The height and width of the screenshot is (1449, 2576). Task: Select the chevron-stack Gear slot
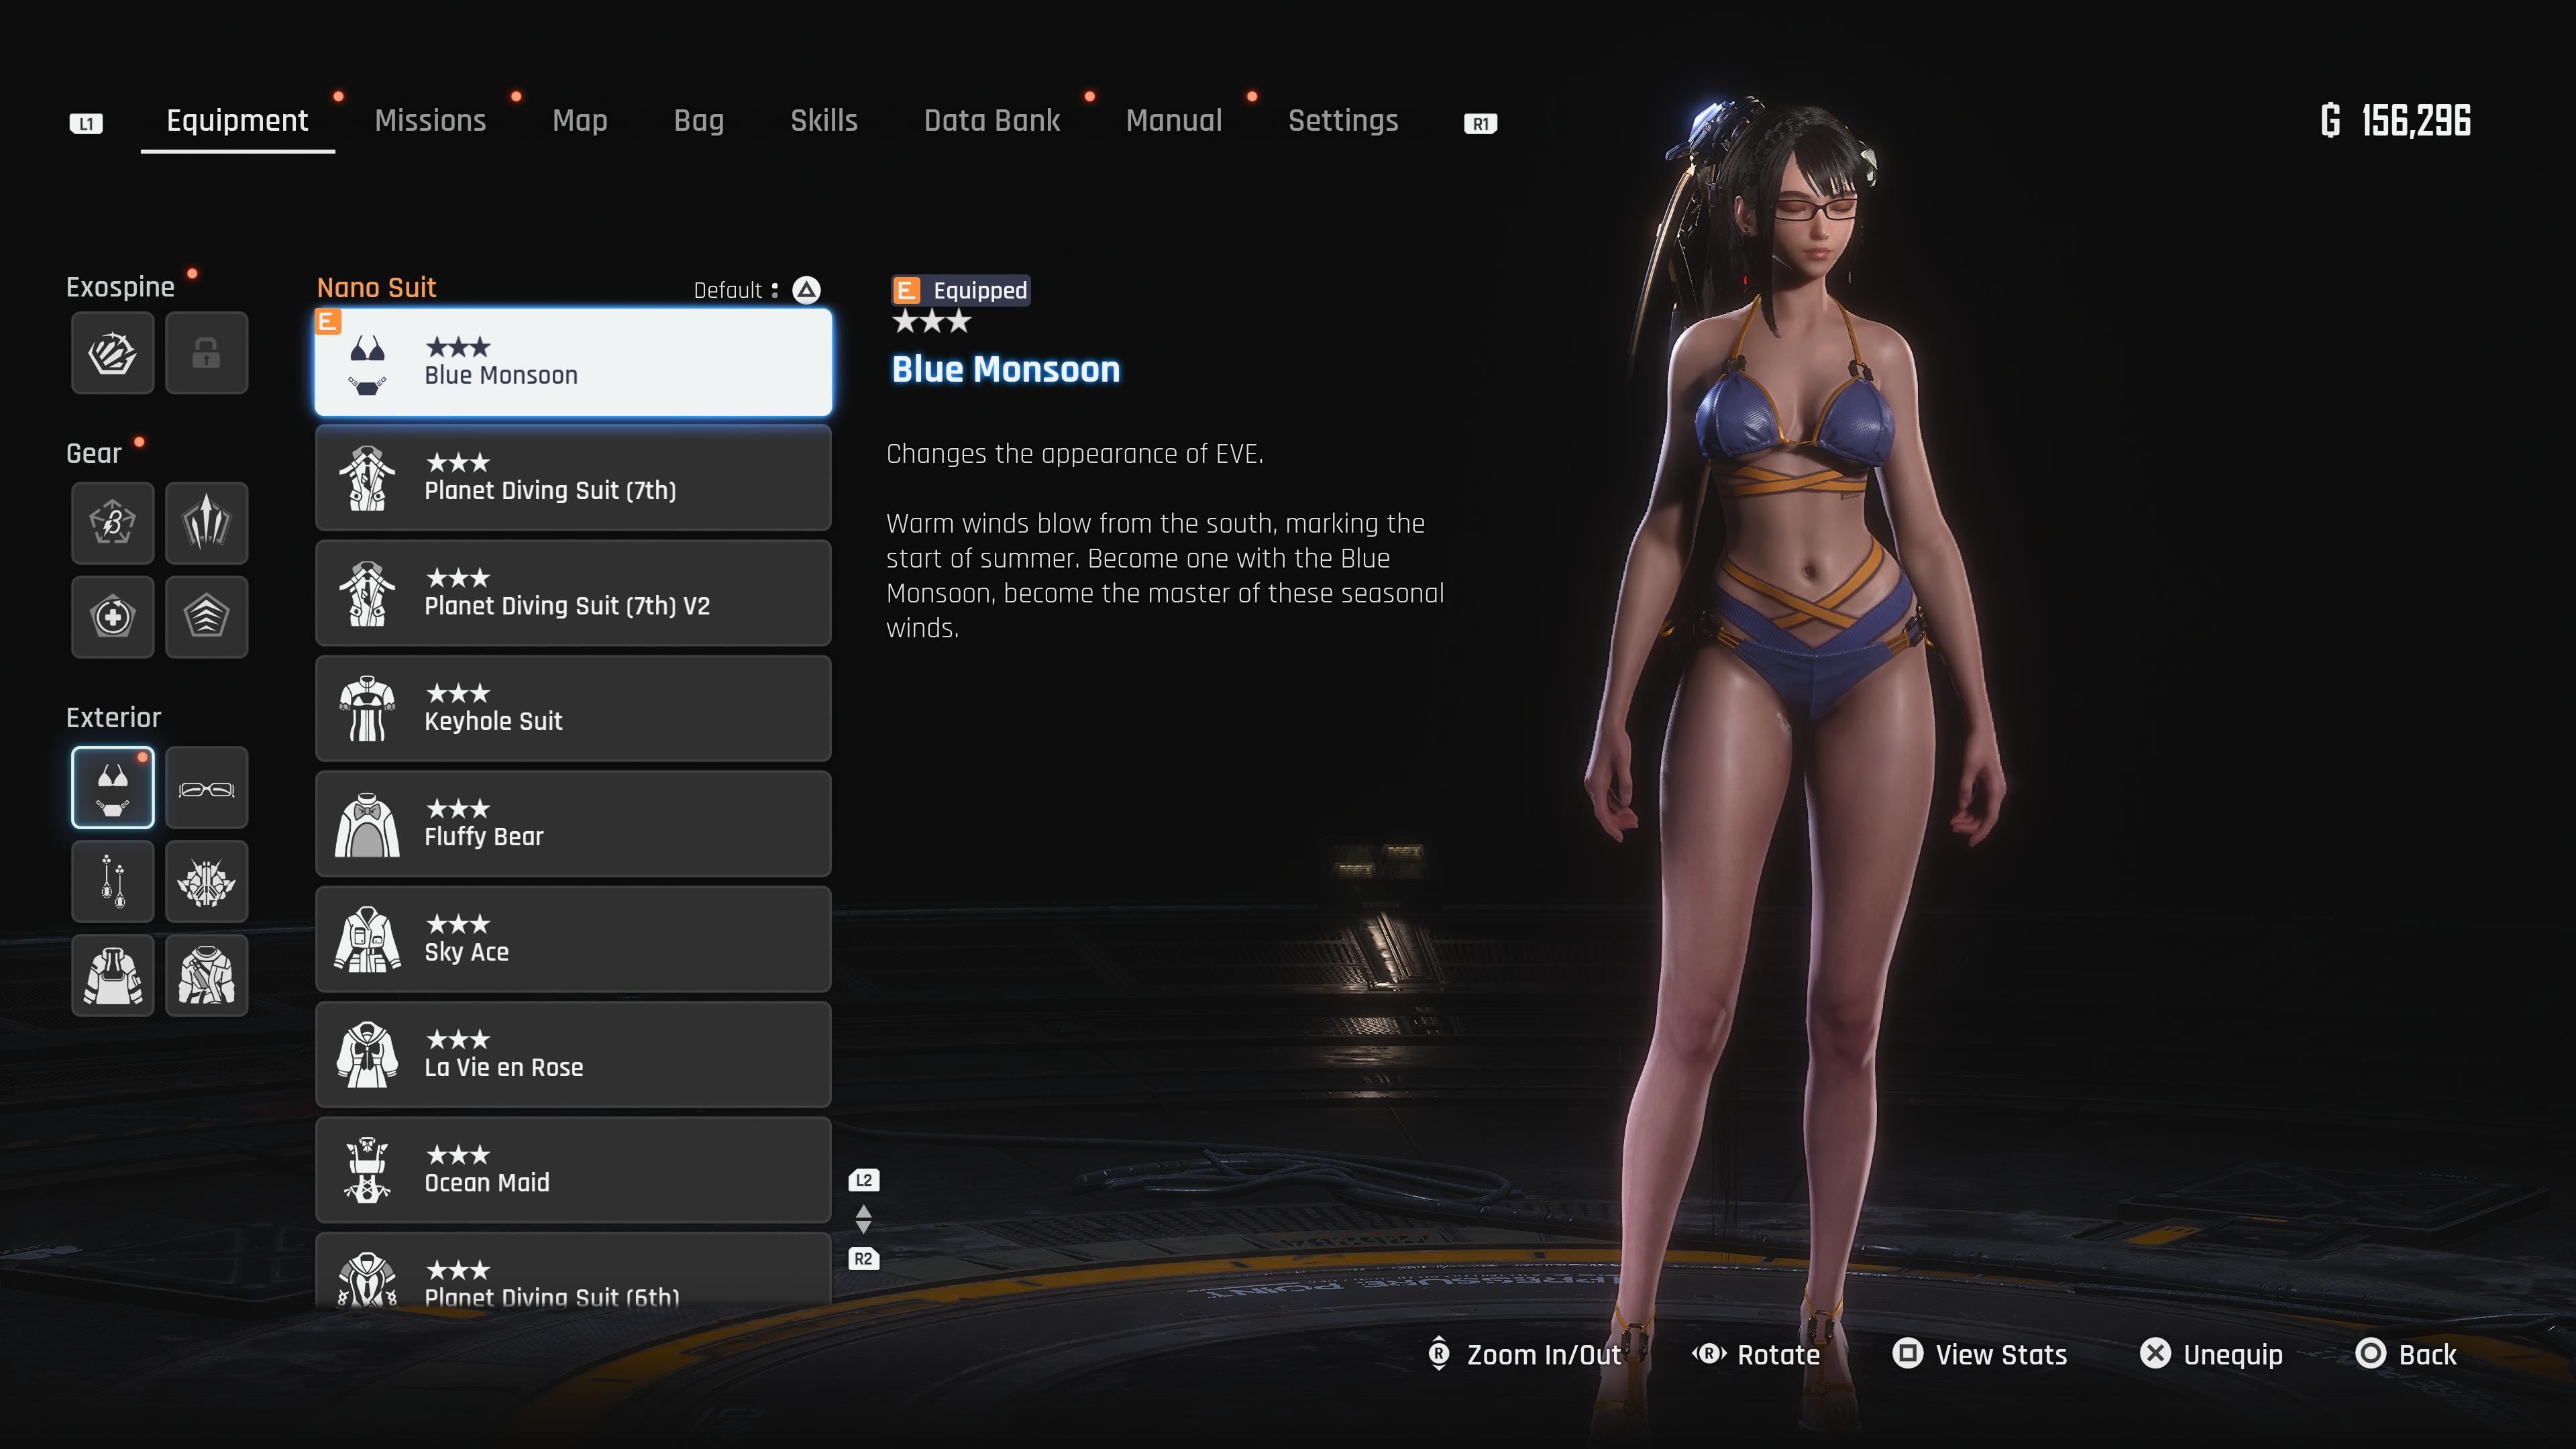point(206,616)
